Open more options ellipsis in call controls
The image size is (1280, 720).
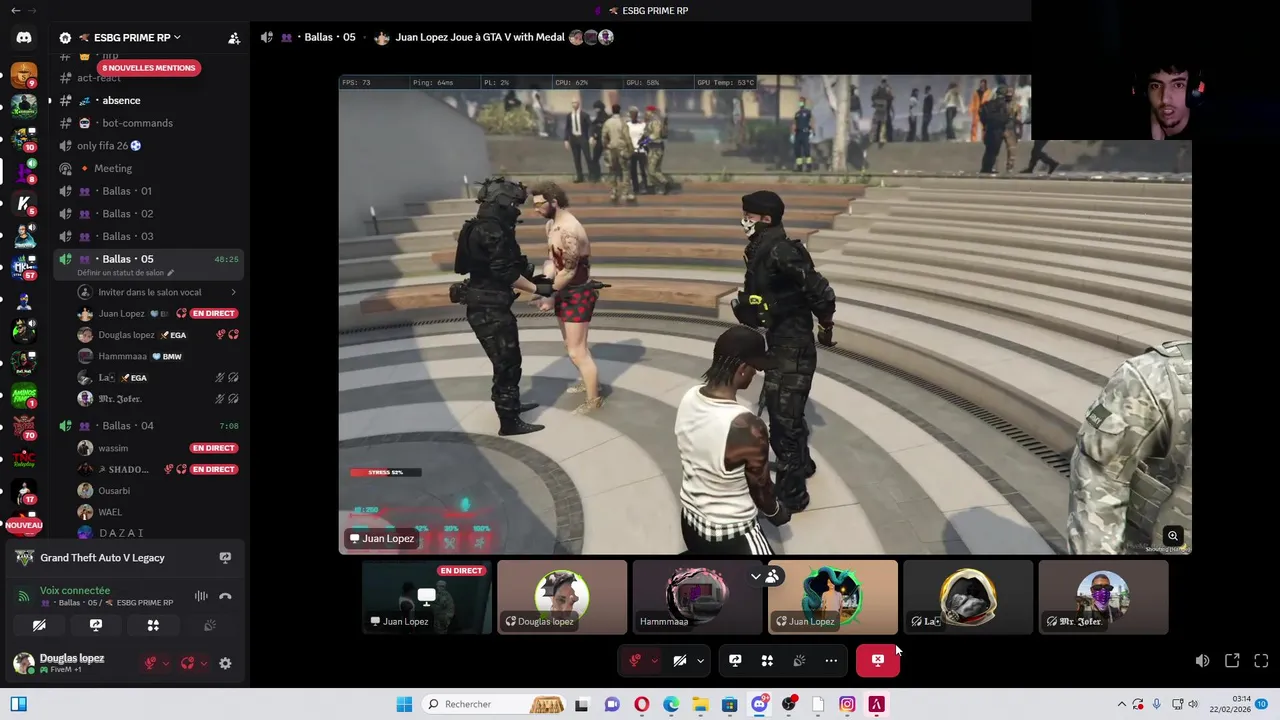tap(831, 660)
